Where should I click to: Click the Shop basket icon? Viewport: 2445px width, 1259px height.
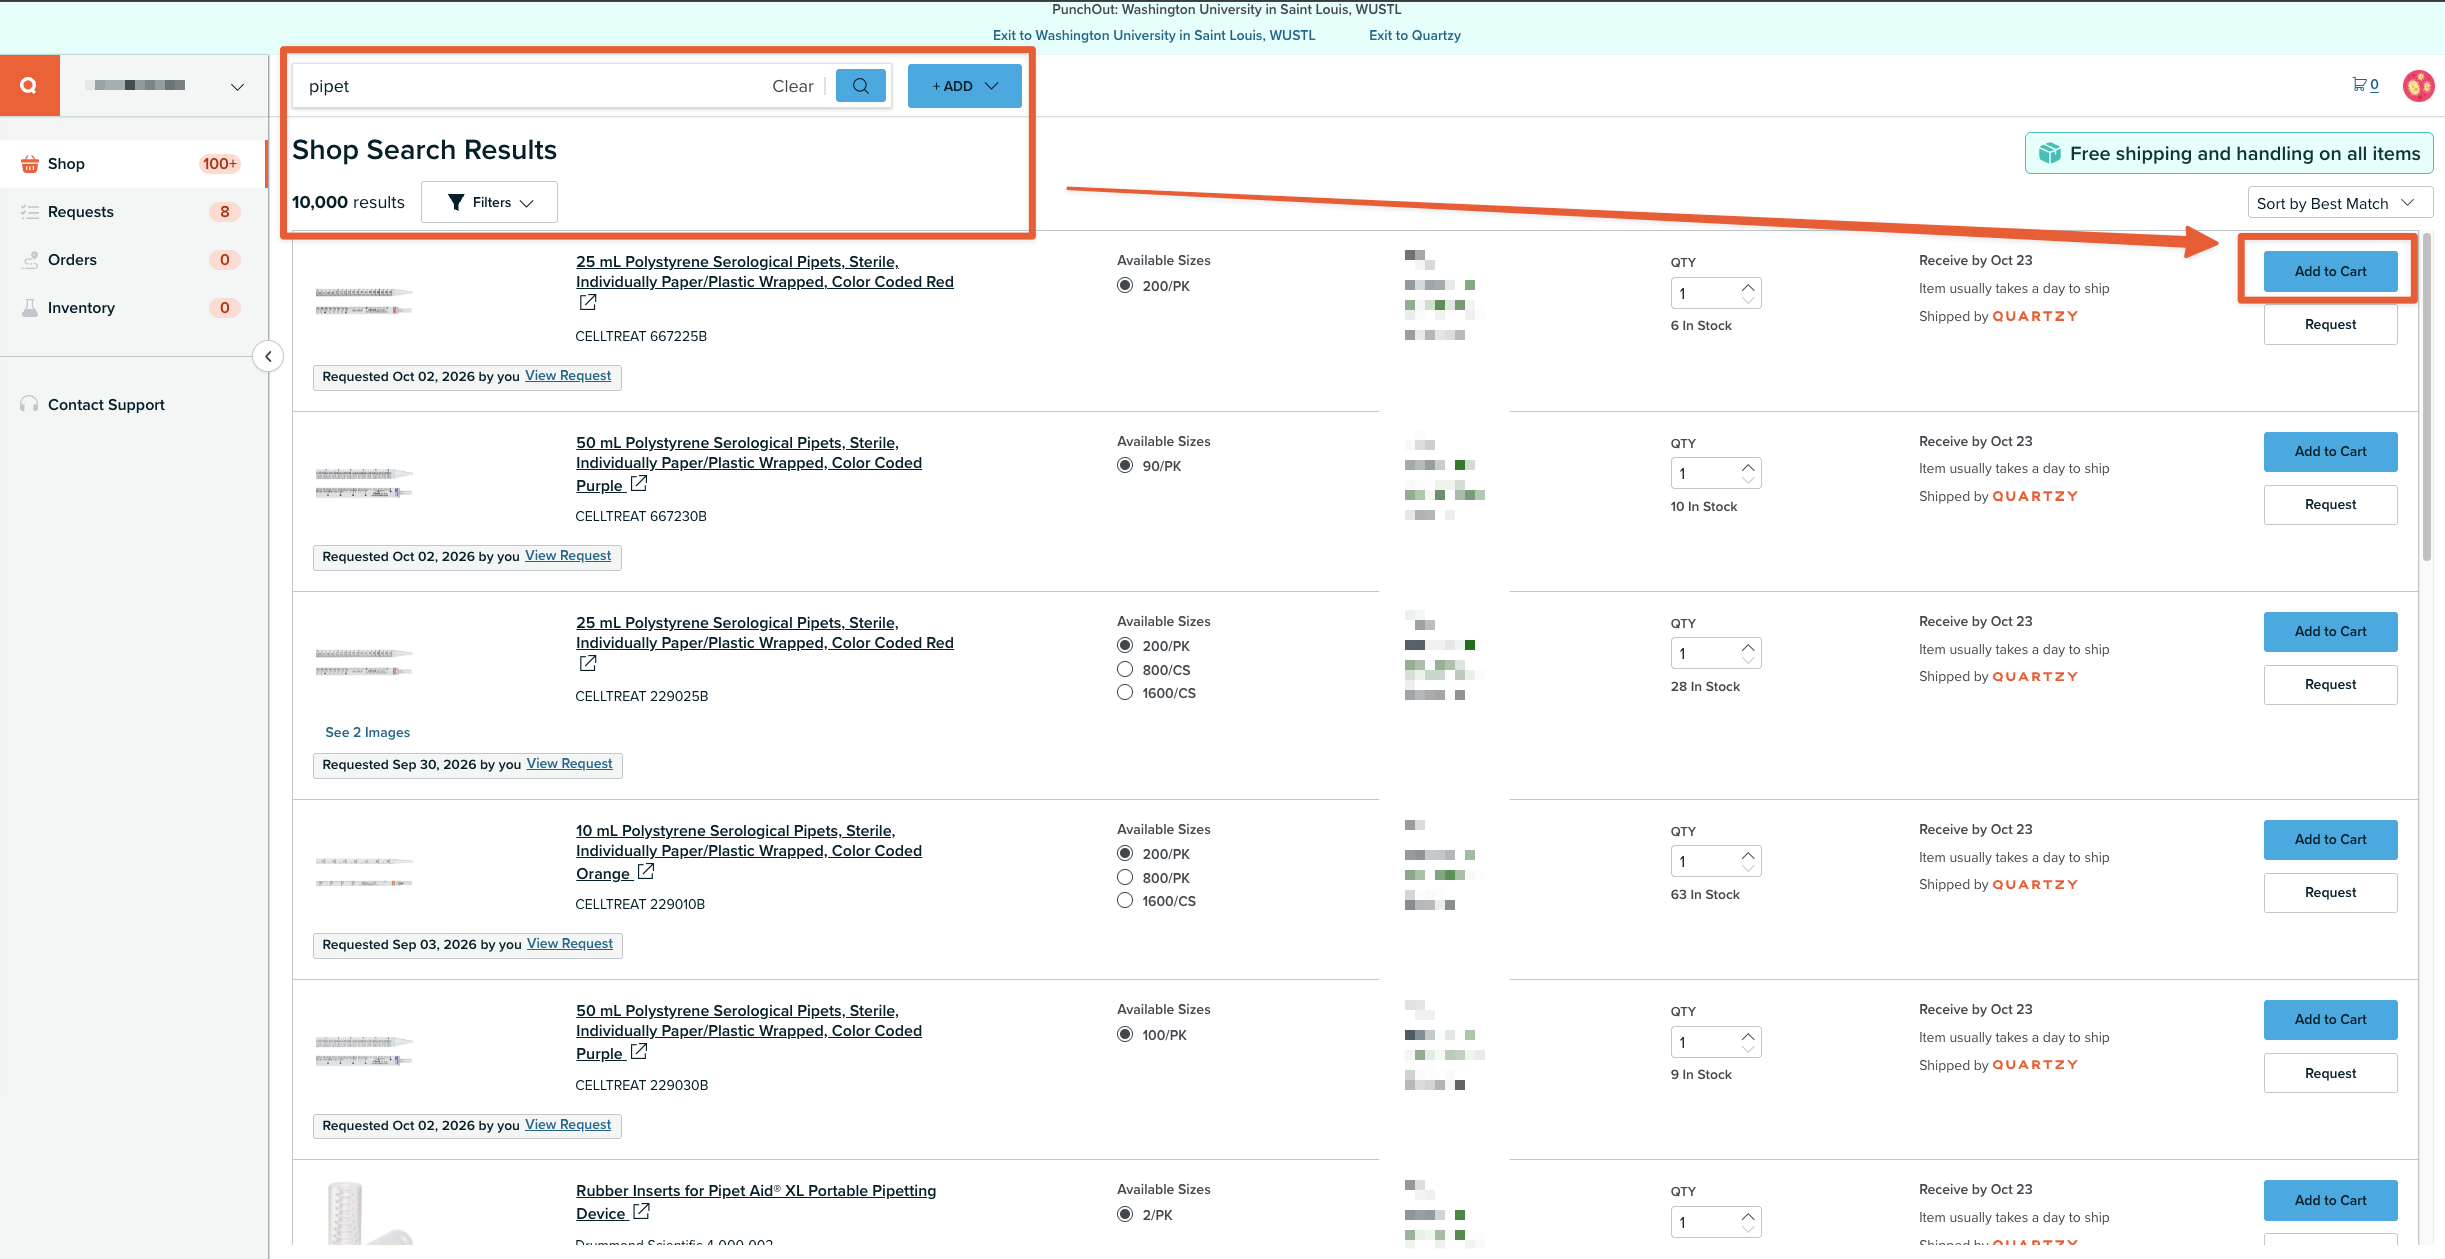pos(30,164)
